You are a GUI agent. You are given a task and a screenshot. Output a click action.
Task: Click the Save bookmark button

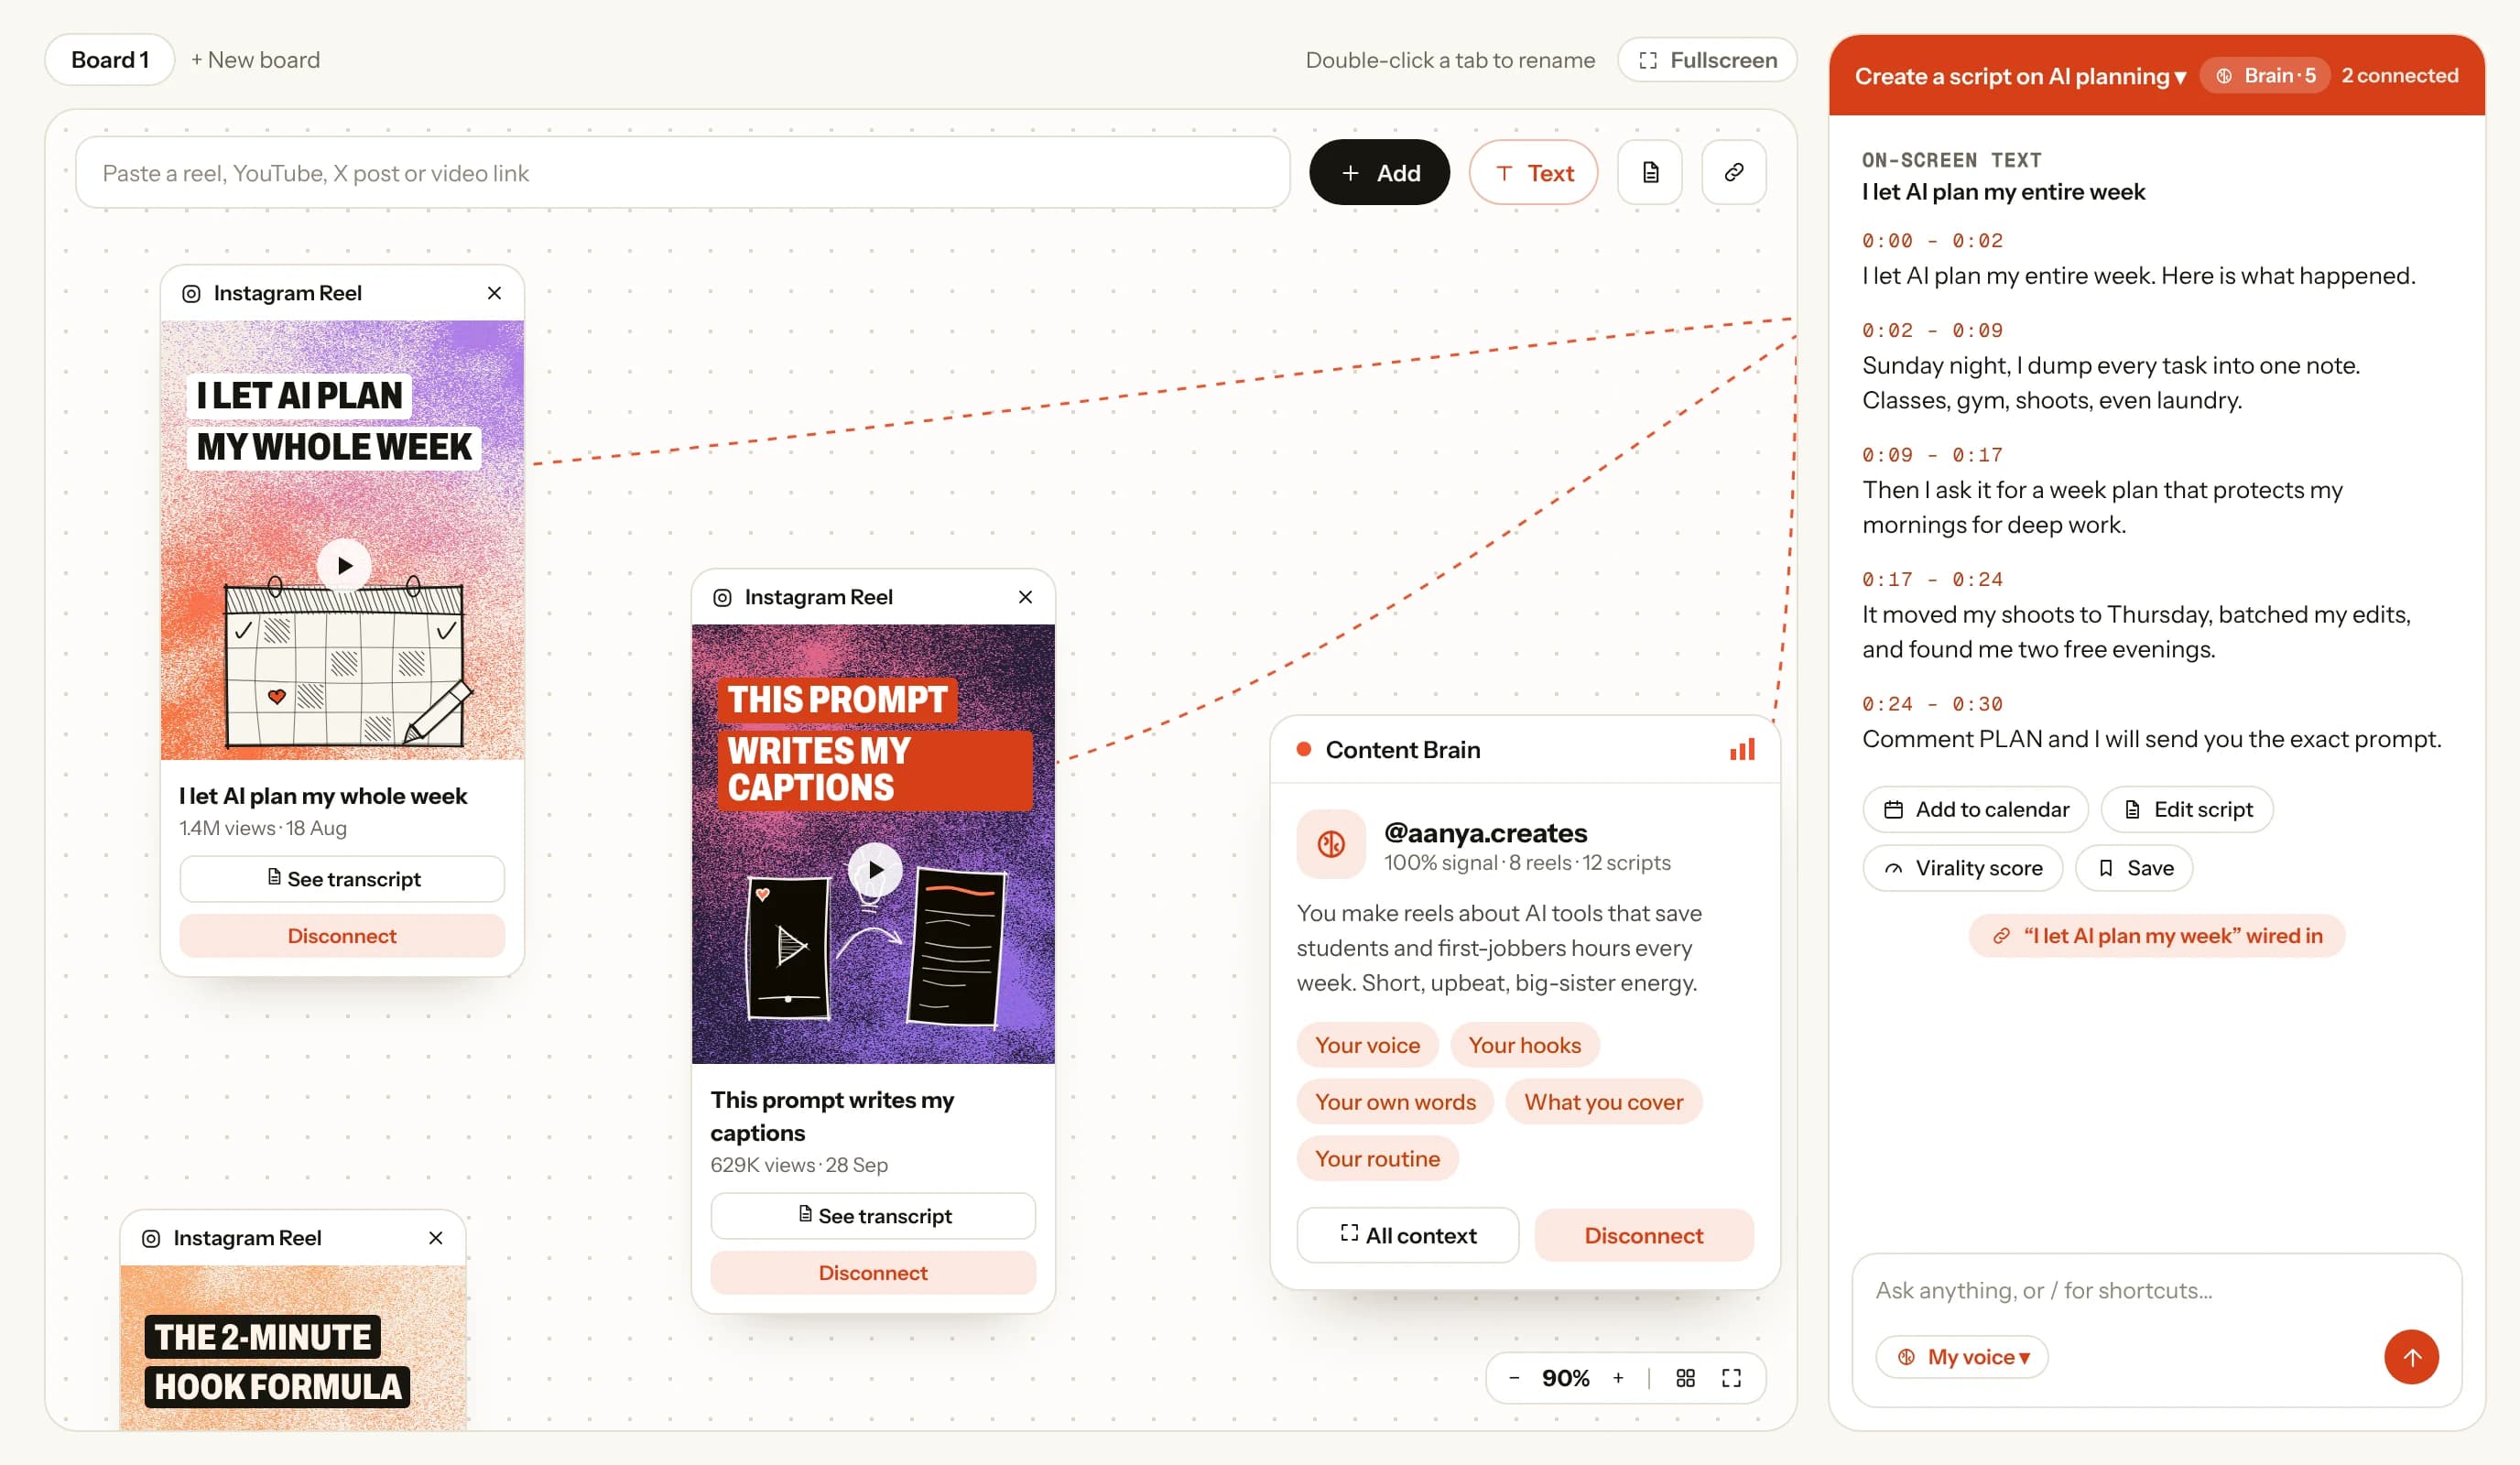2134,868
